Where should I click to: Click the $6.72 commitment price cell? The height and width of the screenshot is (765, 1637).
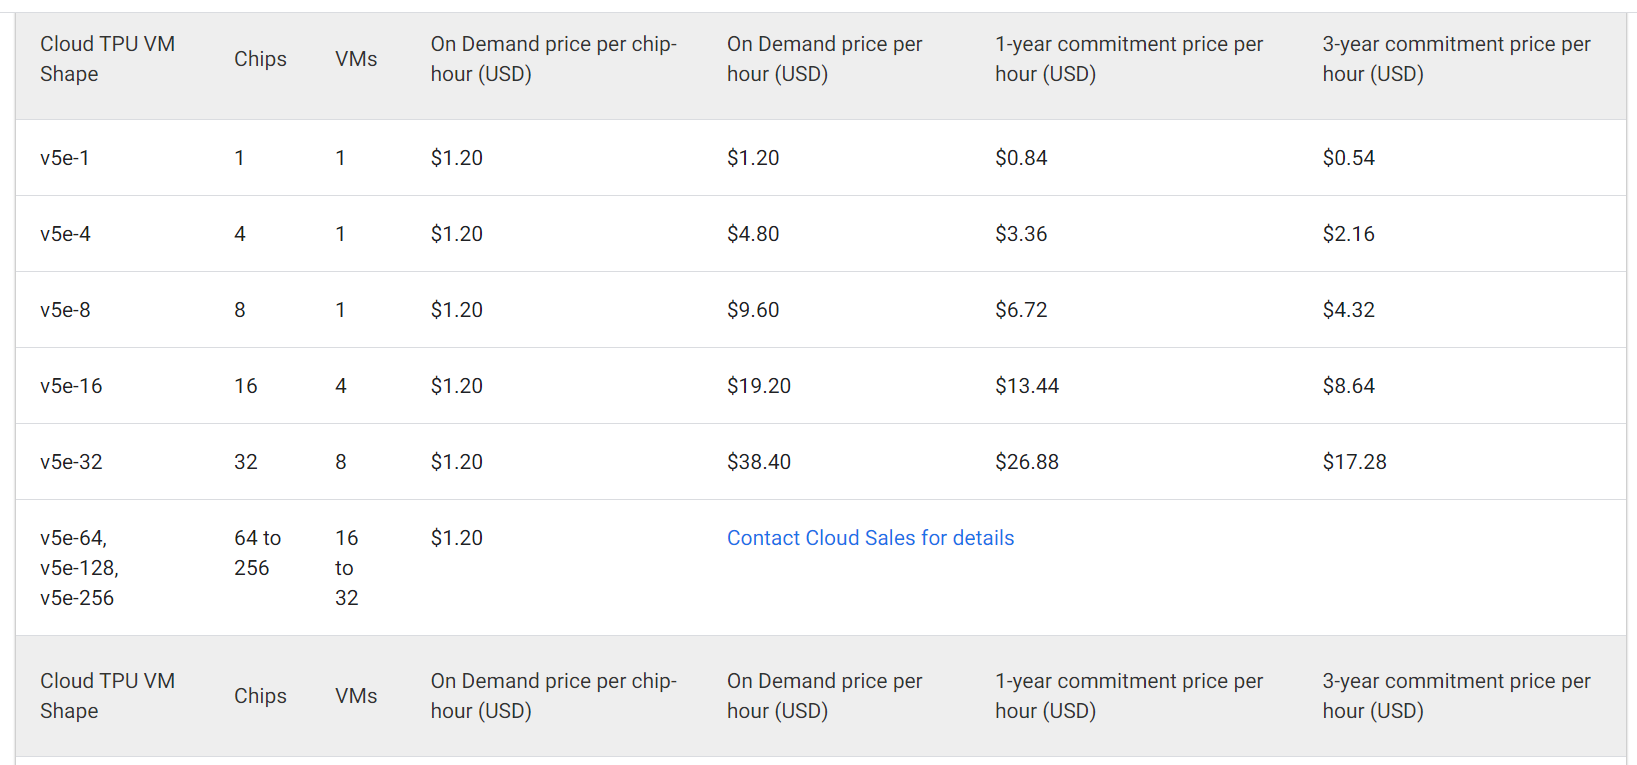pos(1021,310)
